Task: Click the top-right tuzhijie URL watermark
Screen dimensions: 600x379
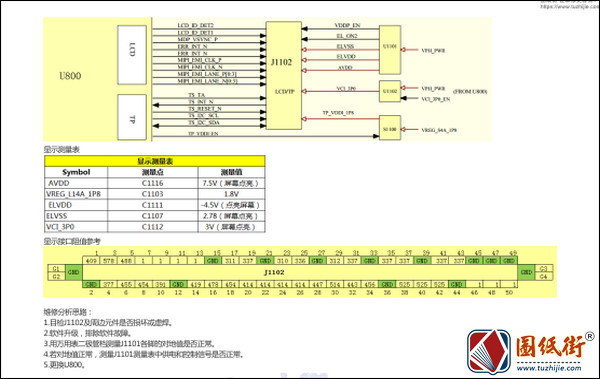Action: (570, 6)
